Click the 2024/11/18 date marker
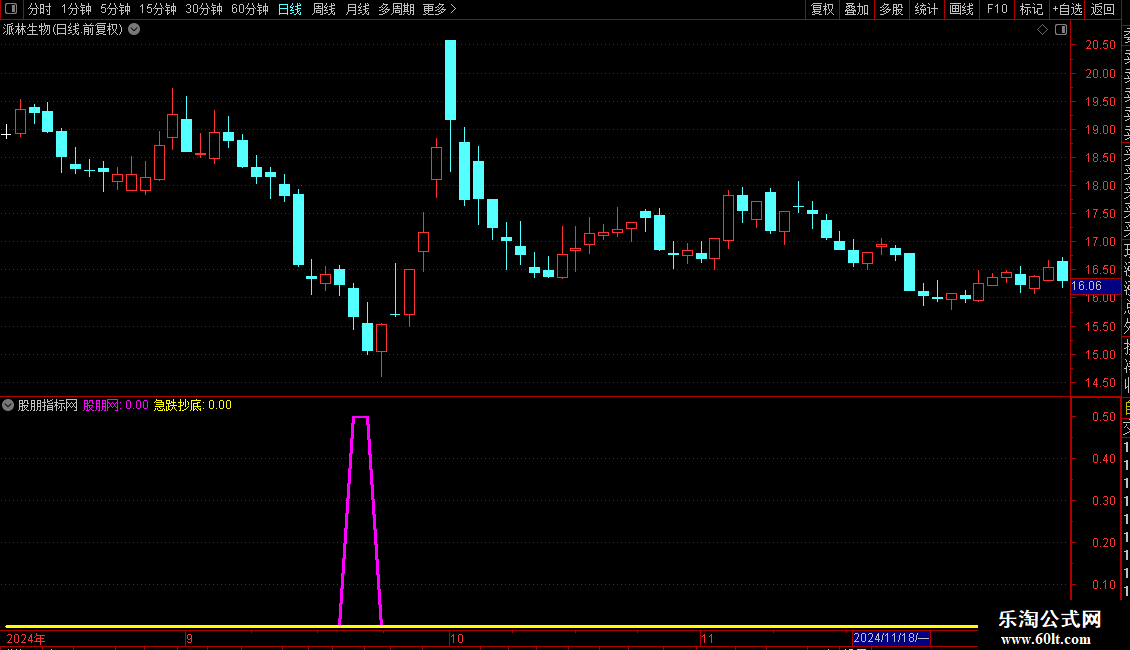The width and height of the screenshot is (1130, 650). click(x=891, y=638)
